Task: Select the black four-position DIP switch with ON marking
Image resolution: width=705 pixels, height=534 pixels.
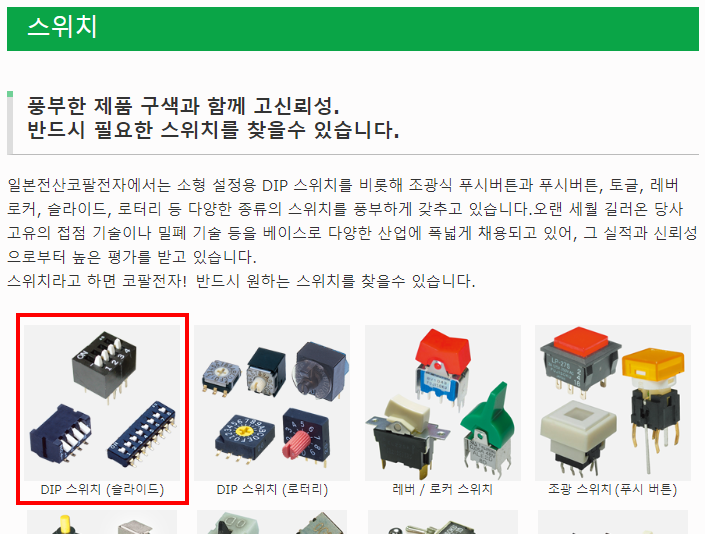Action: coord(104,366)
